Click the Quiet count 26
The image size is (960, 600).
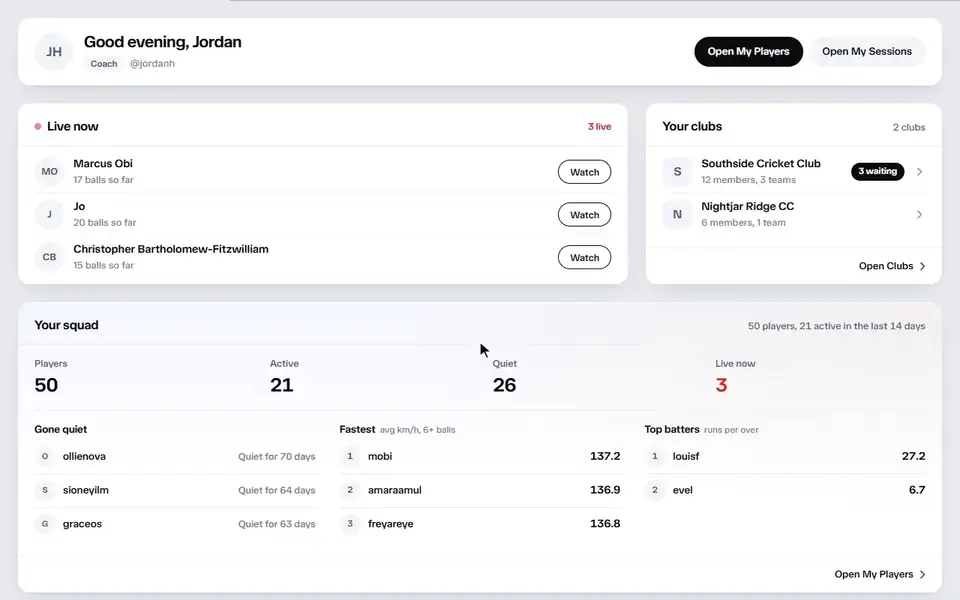[504, 385]
